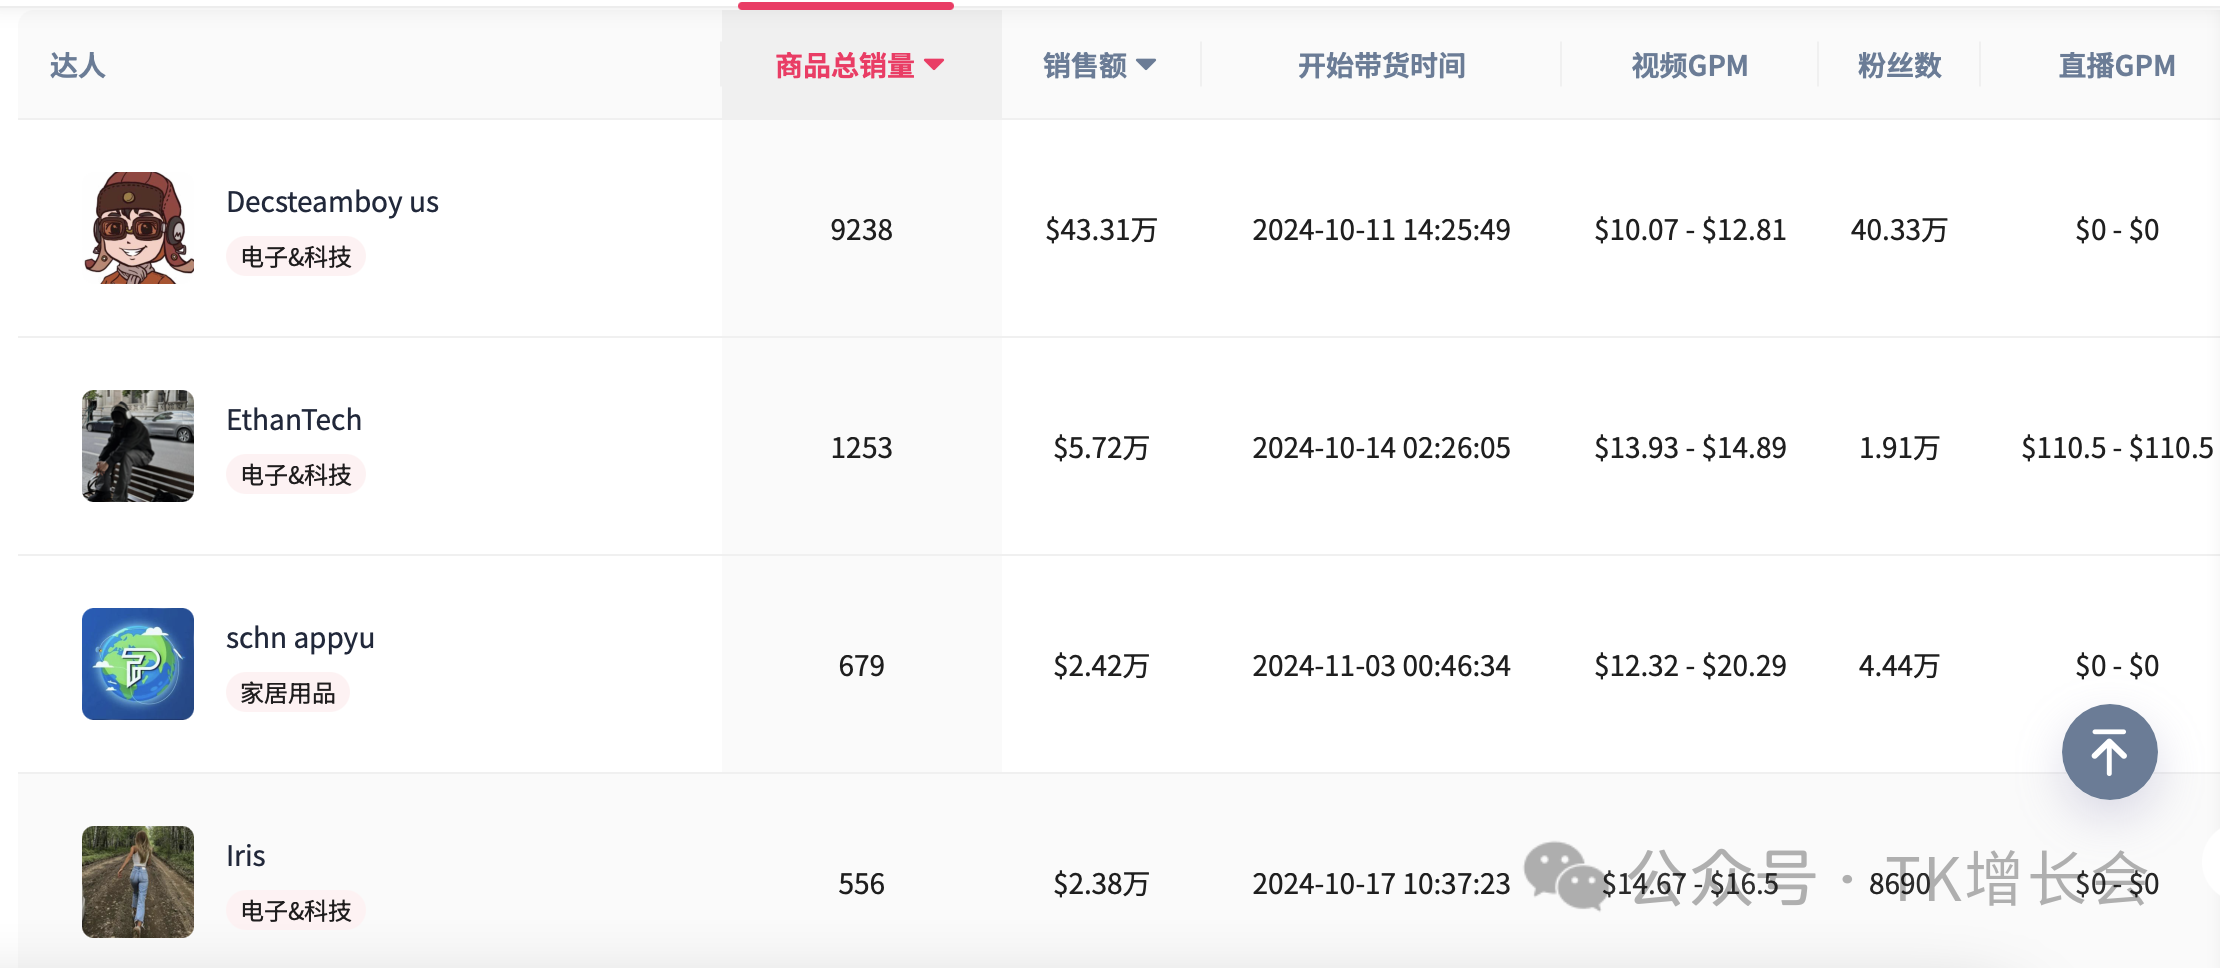This screenshot has height=968, width=2220.
Task: Click schn appyu creator name
Action: pyautogui.click(x=300, y=638)
